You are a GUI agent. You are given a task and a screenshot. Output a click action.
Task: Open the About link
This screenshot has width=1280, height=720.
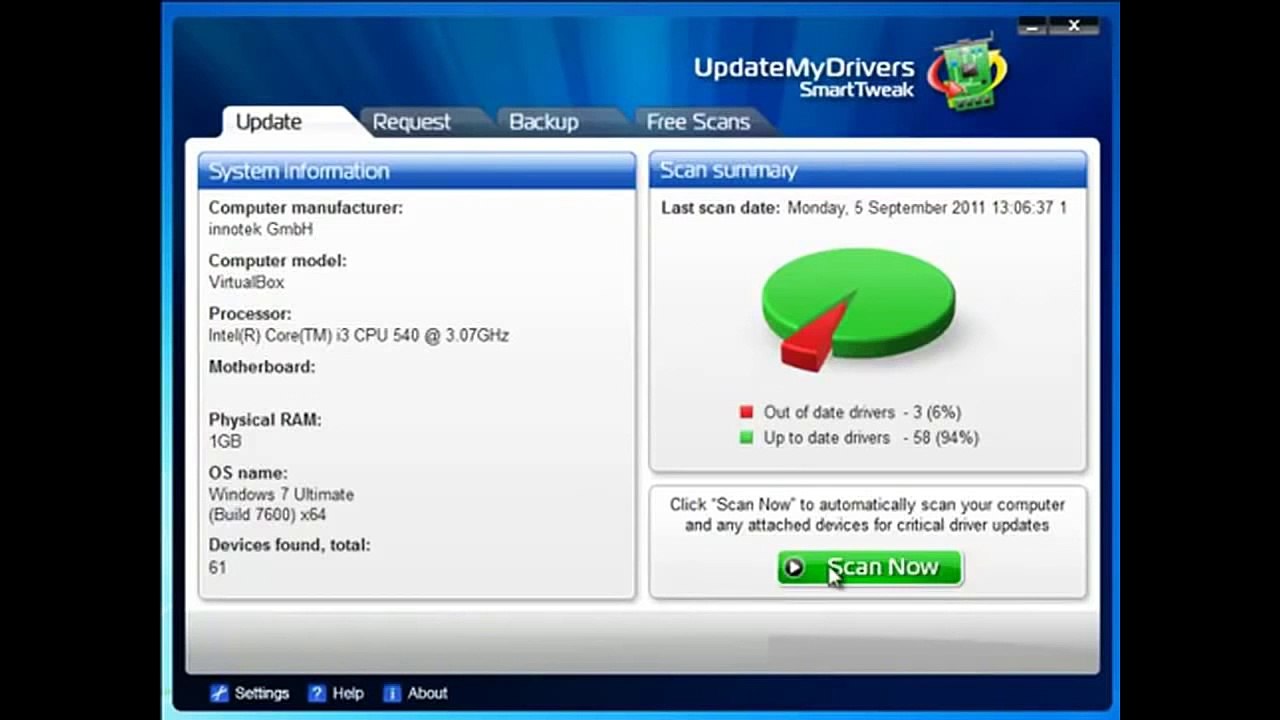[415, 693]
